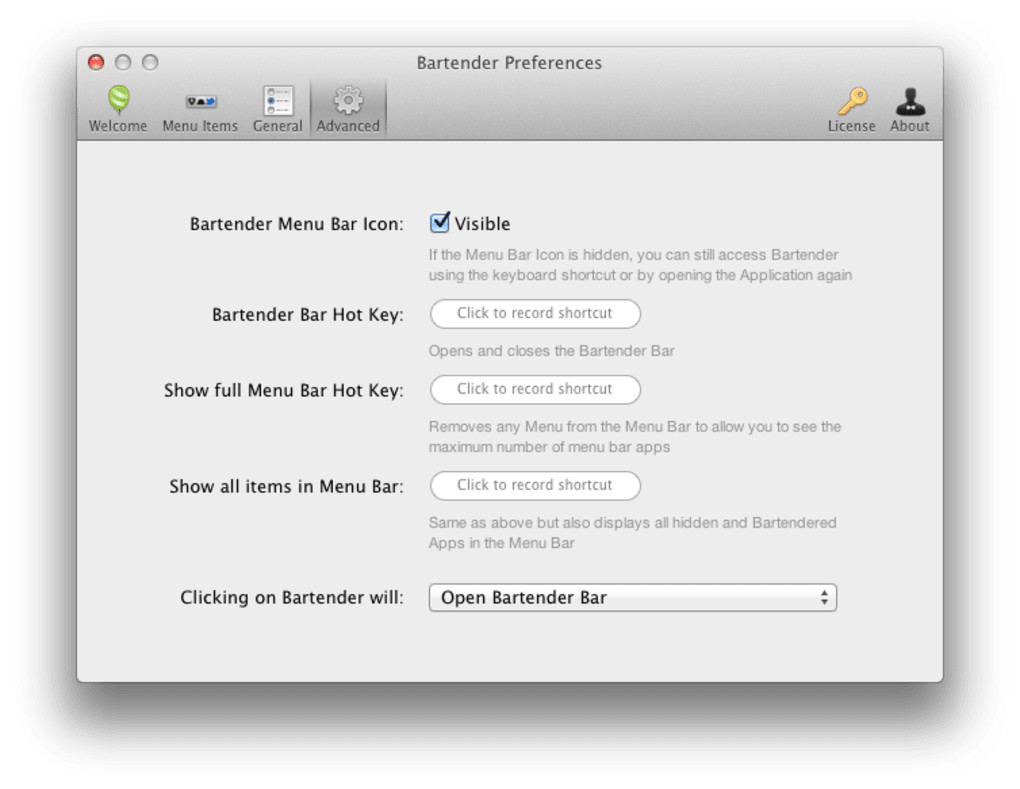The height and width of the screenshot is (789, 1020).
Task: Click the Bartender Menu Bar Icon label
Action: click(x=297, y=224)
